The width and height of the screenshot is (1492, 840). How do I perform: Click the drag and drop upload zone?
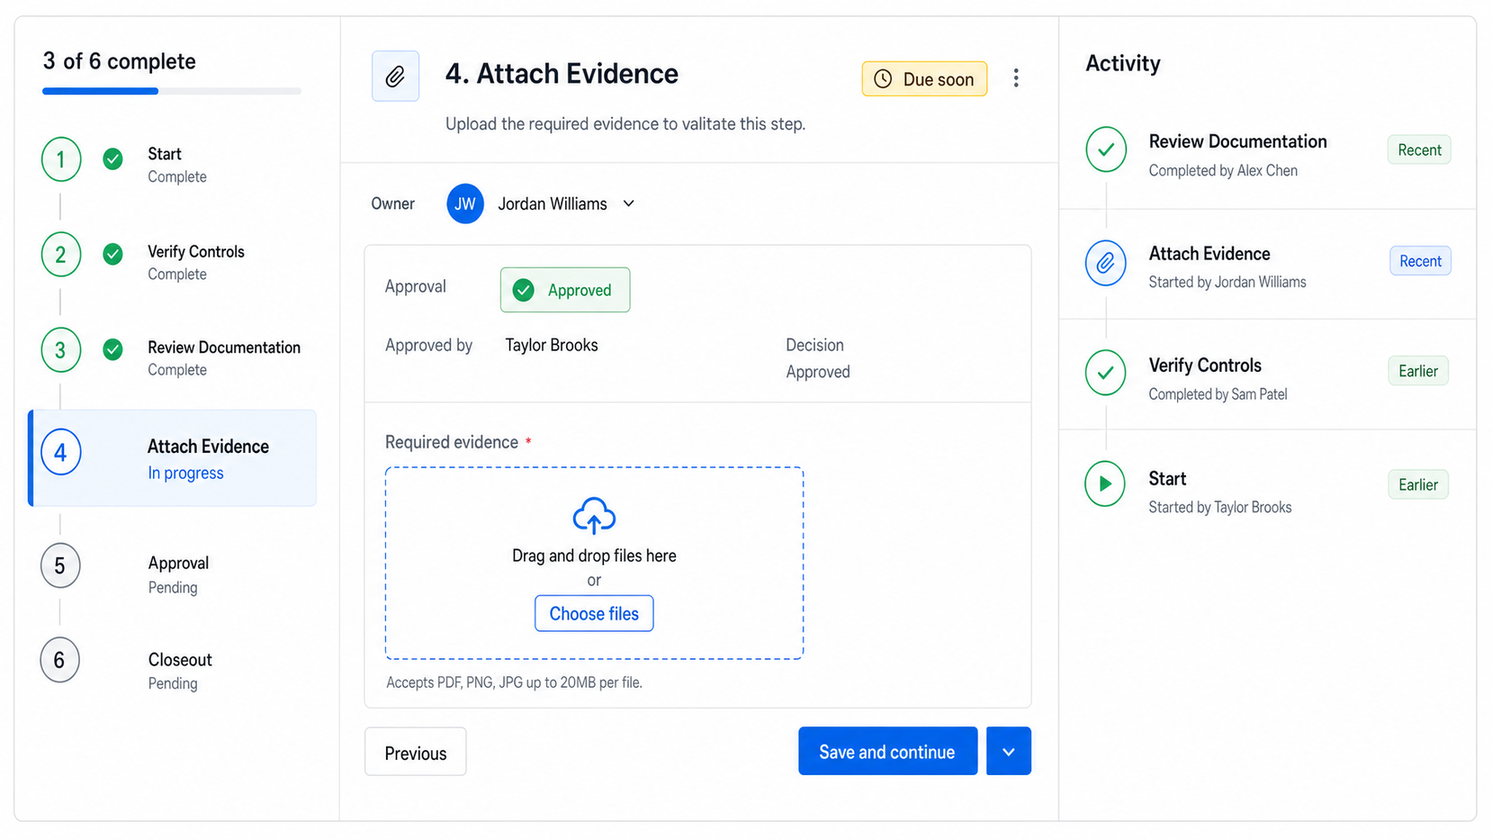click(x=594, y=563)
